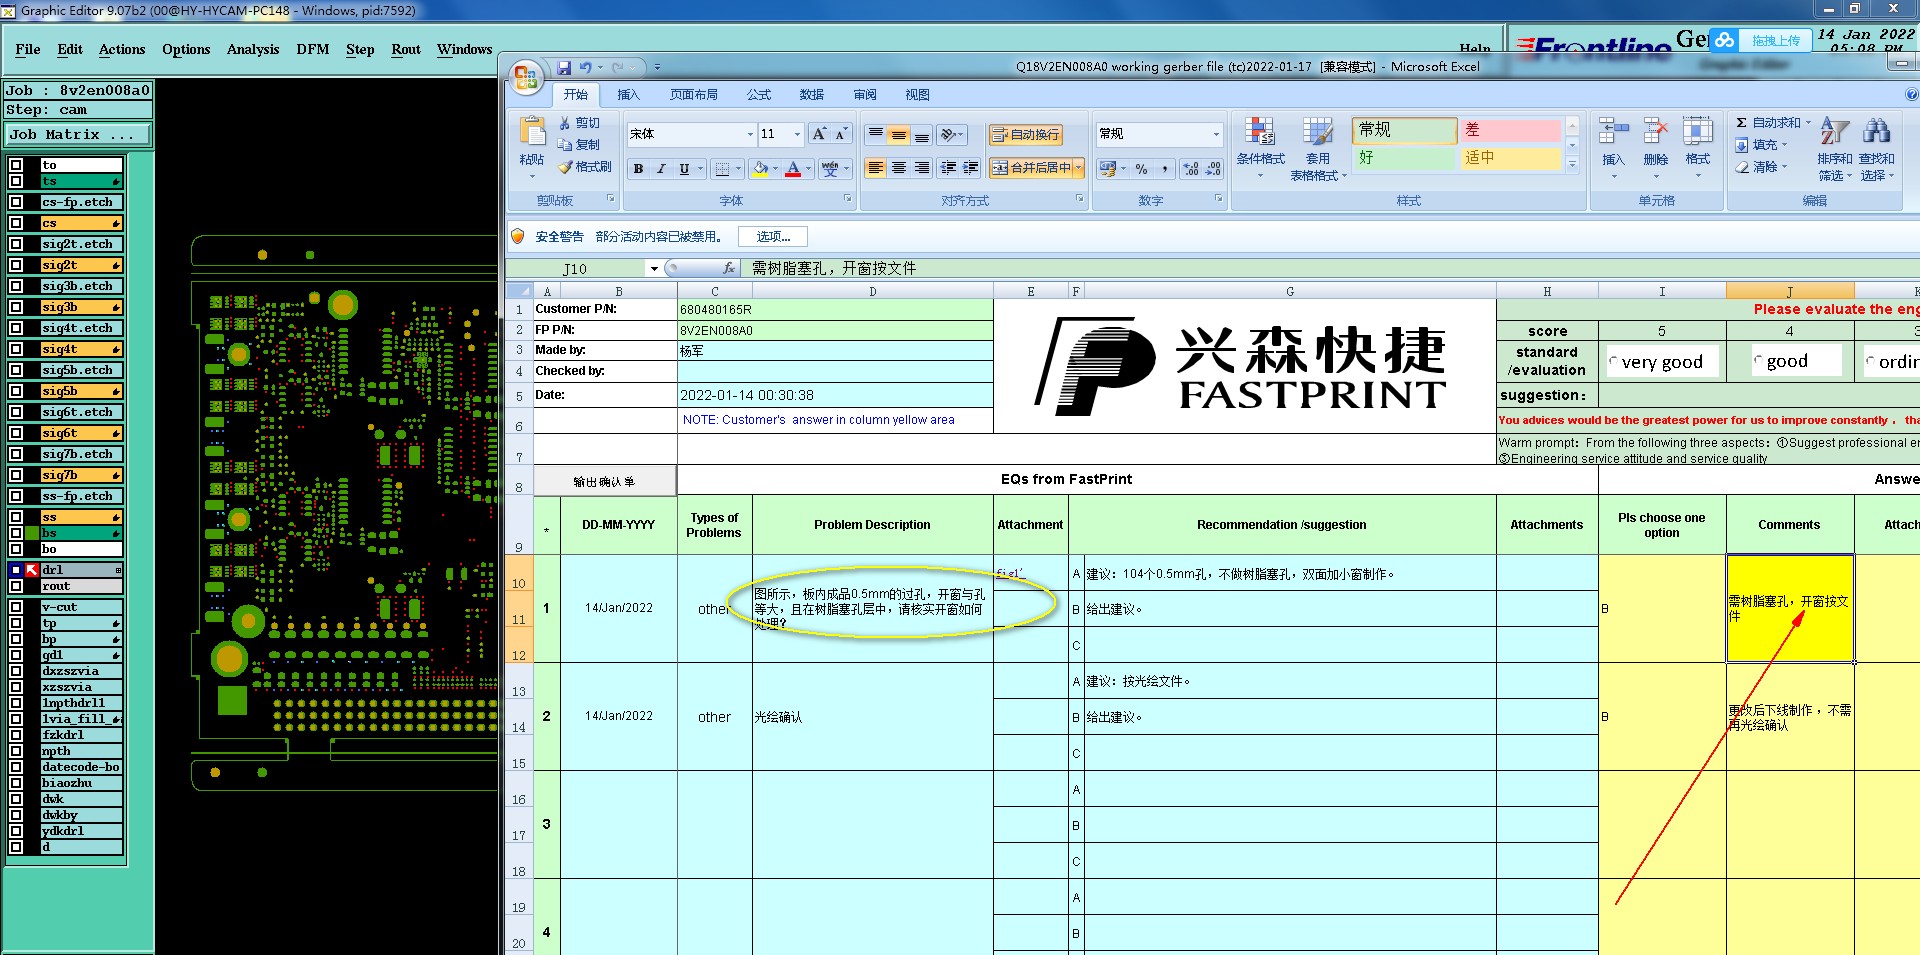Screen dimensions: 1920x955
Task: Open the underline style dropdown arrow
Action: 700,169
